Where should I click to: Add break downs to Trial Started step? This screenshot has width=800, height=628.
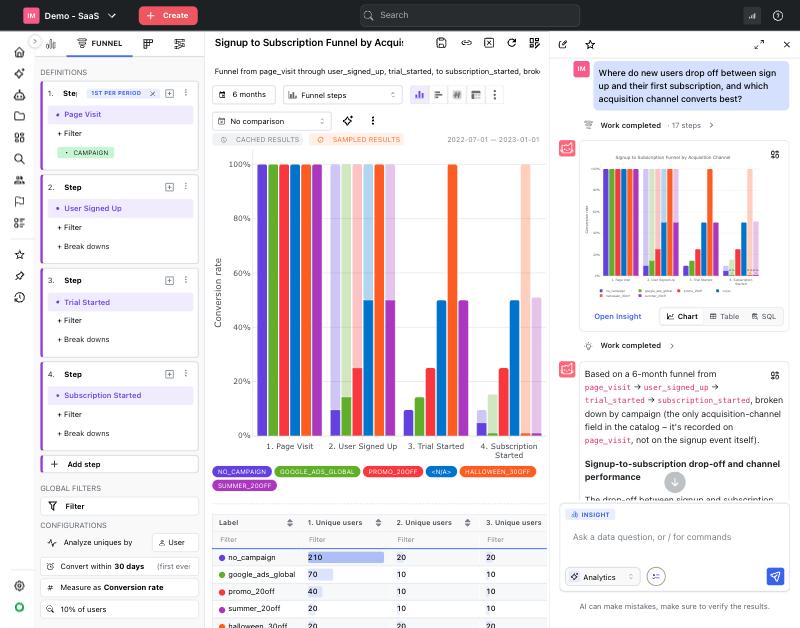[x=83, y=339]
